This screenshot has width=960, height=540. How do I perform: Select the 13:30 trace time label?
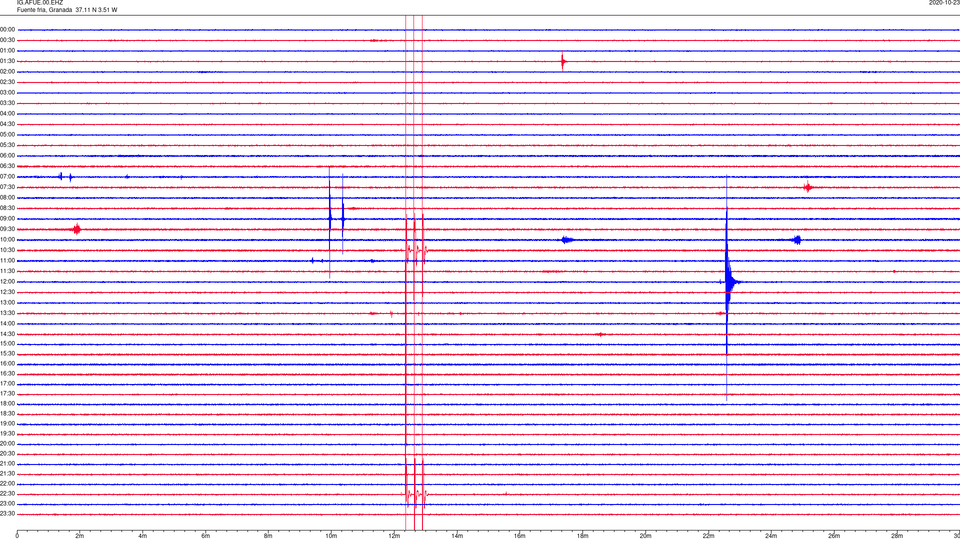(x=7, y=313)
